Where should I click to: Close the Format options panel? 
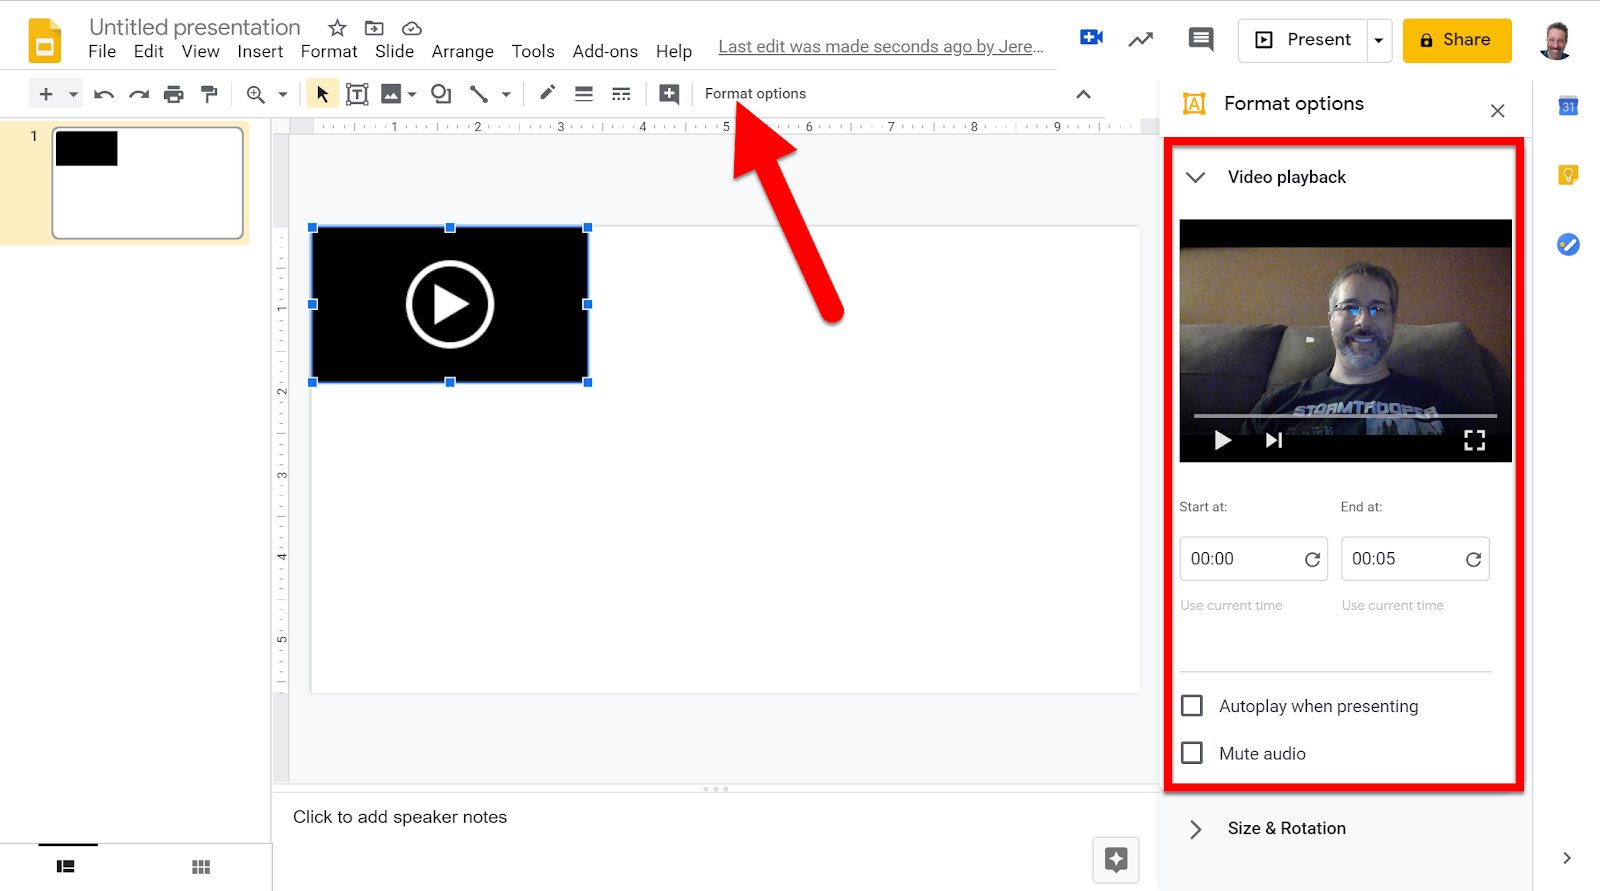click(1497, 110)
